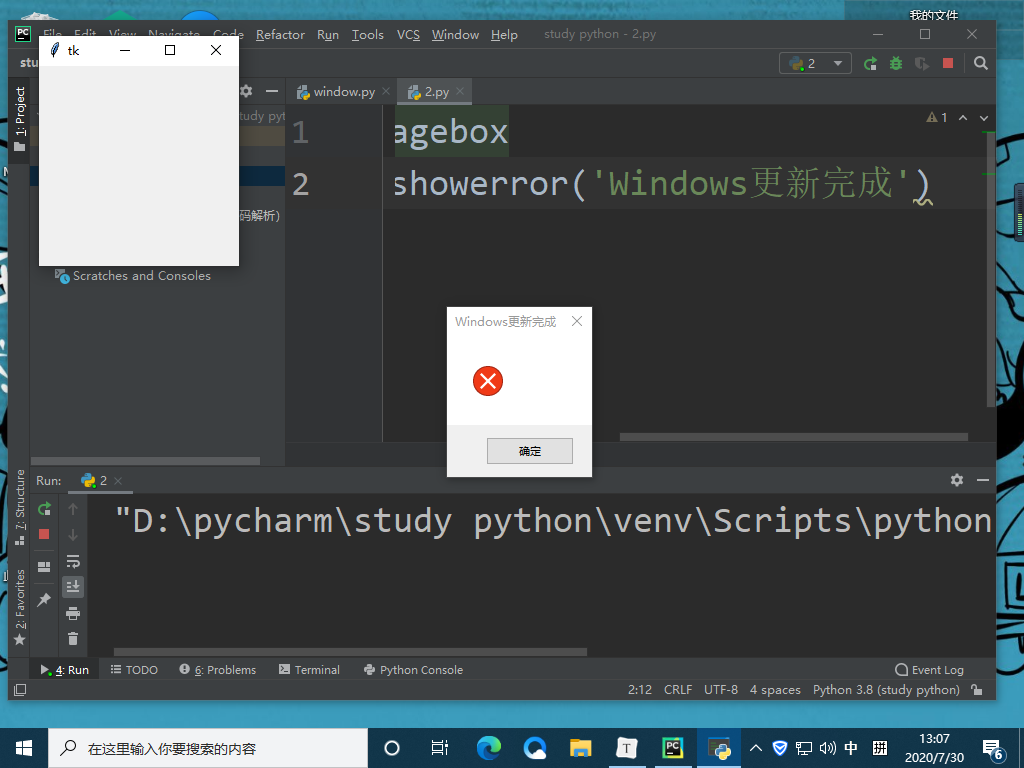Toggle the 1: Project side tab

pos(20,118)
